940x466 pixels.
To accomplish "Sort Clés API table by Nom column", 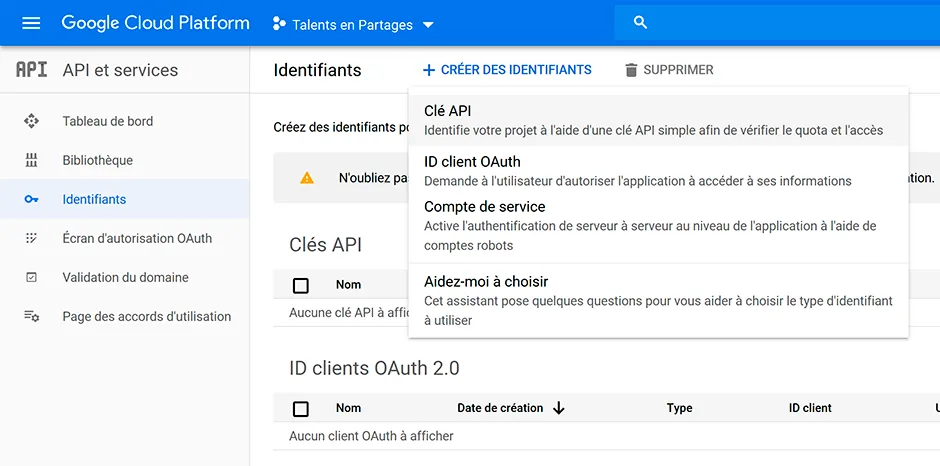I will 348,285.
